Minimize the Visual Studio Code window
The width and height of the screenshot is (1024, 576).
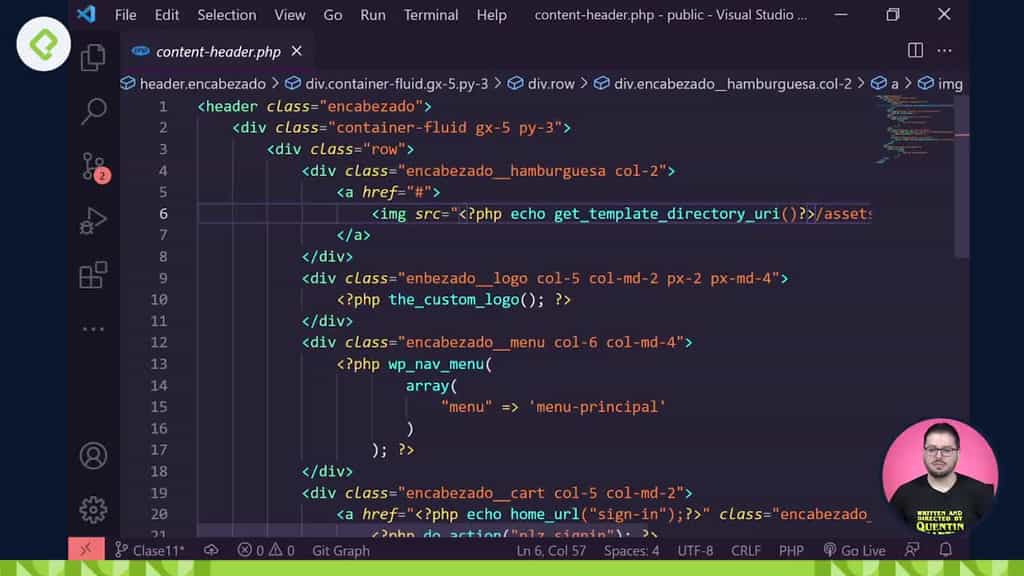point(841,14)
